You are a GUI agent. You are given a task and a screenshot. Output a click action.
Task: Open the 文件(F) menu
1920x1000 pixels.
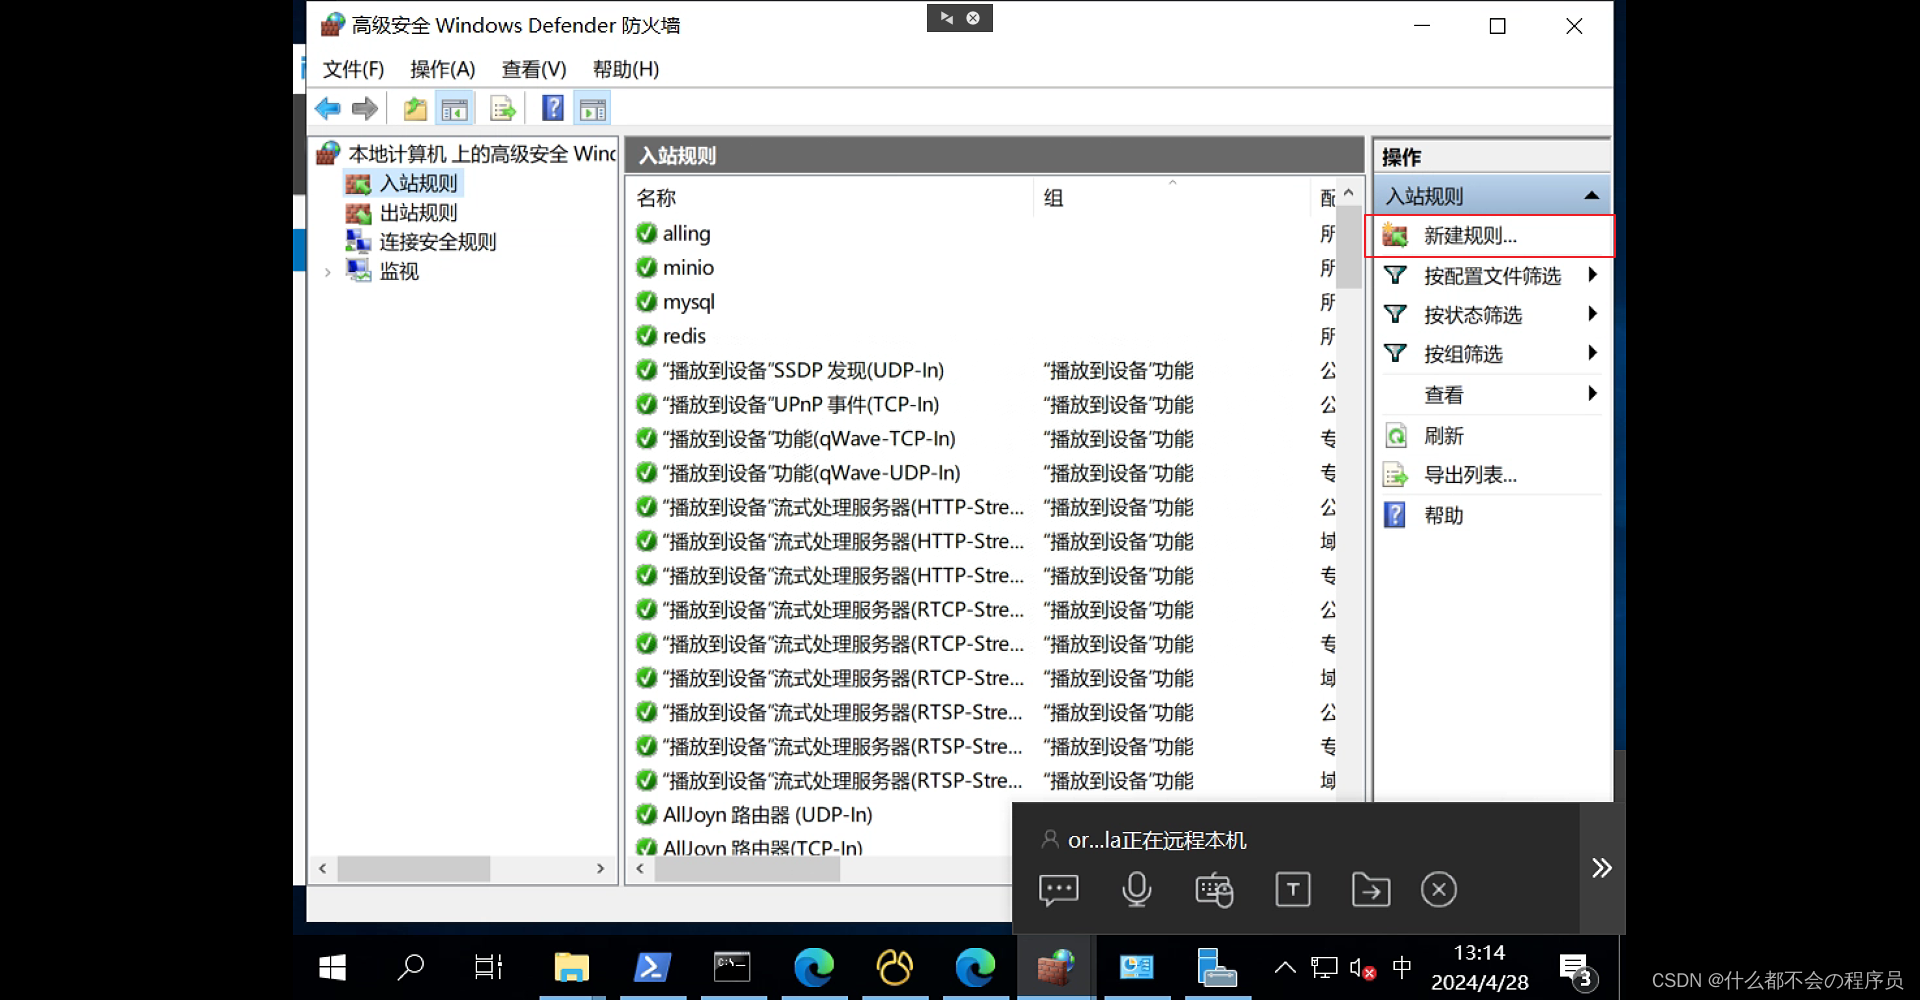coord(353,69)
